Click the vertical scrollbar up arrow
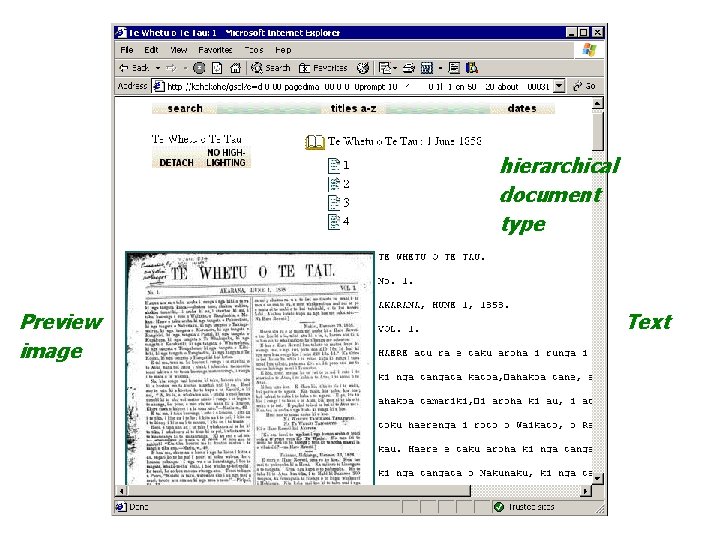Viewport: 720px width, 540px height. click(x=597, y=103)
